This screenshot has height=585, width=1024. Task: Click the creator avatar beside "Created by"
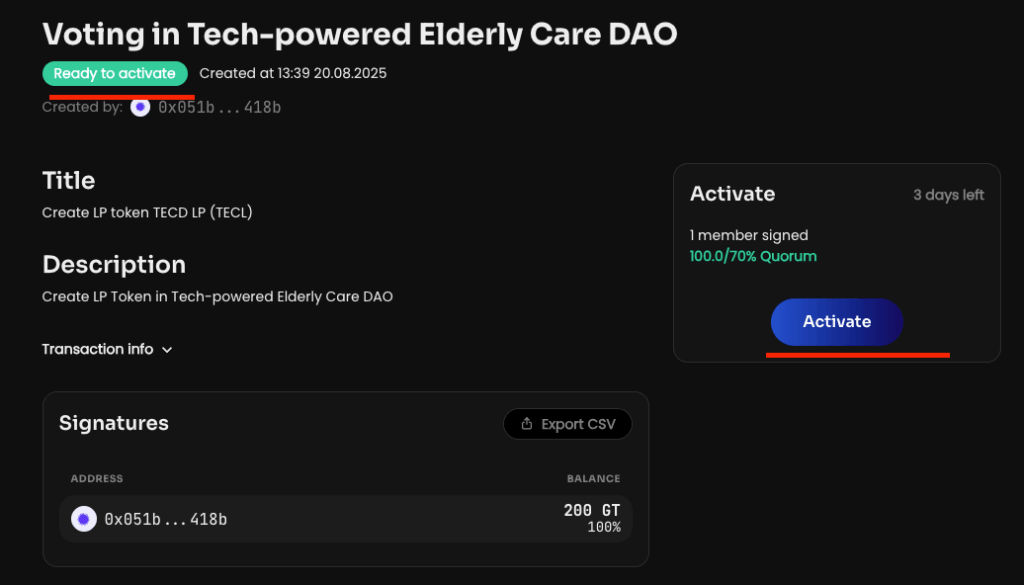pos(140,107)
